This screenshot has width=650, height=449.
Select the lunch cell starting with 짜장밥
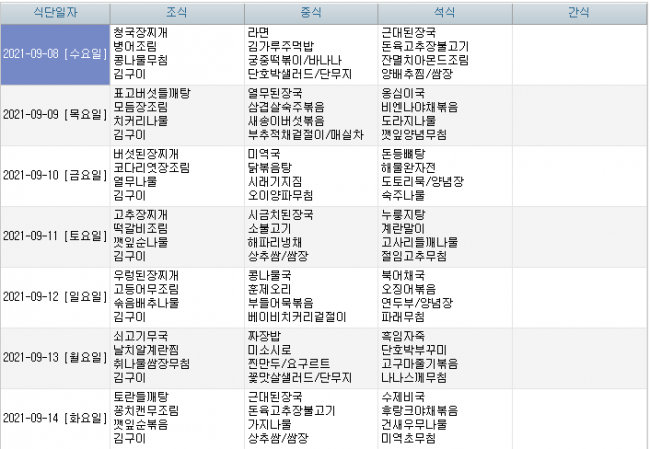[x=311, y=356]
